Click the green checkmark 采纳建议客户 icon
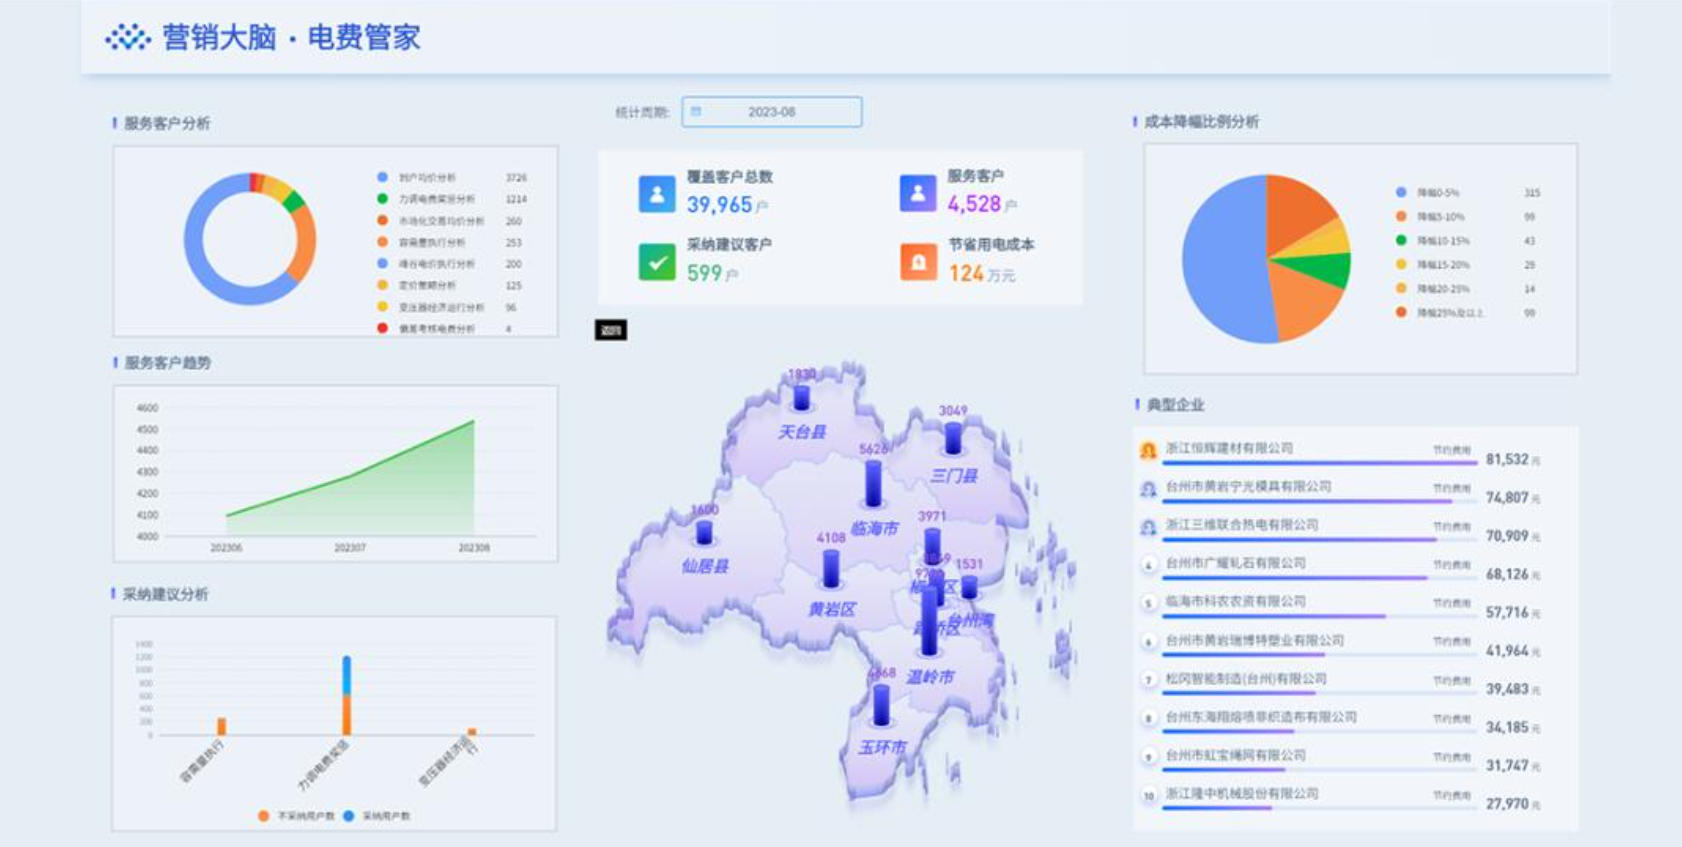Image resolution: width=1682 pixels, height=847 pixels. click(x=657, y=262)
